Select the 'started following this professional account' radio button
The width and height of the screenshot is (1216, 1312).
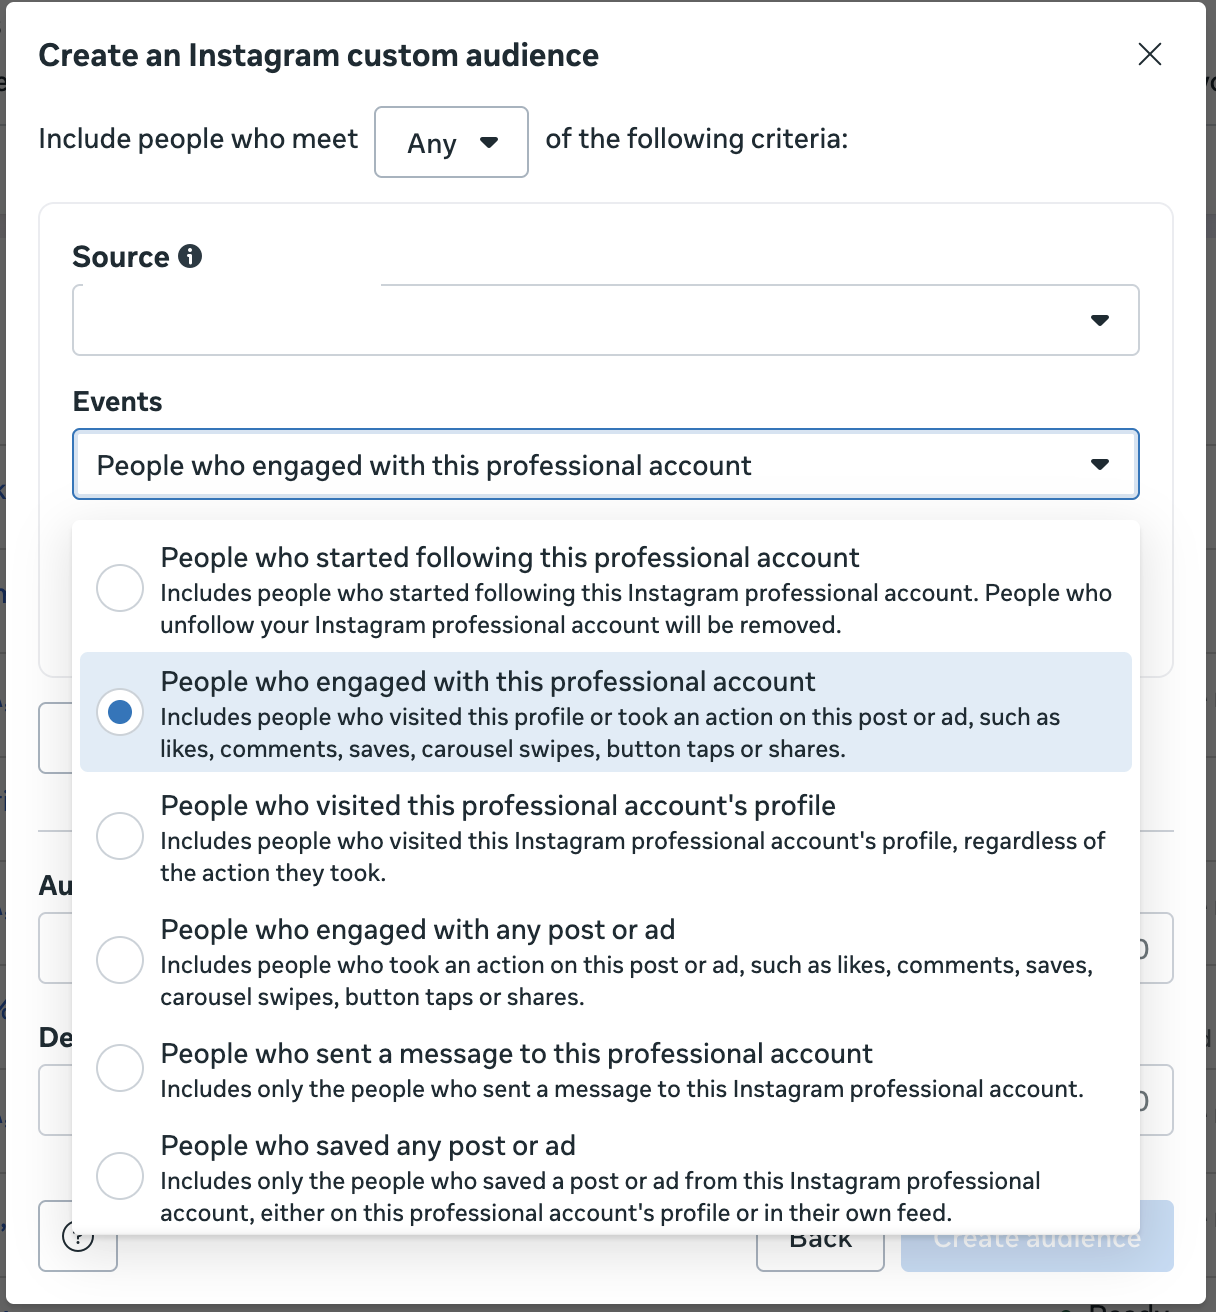pyautogui.click(x=120, y=588)
